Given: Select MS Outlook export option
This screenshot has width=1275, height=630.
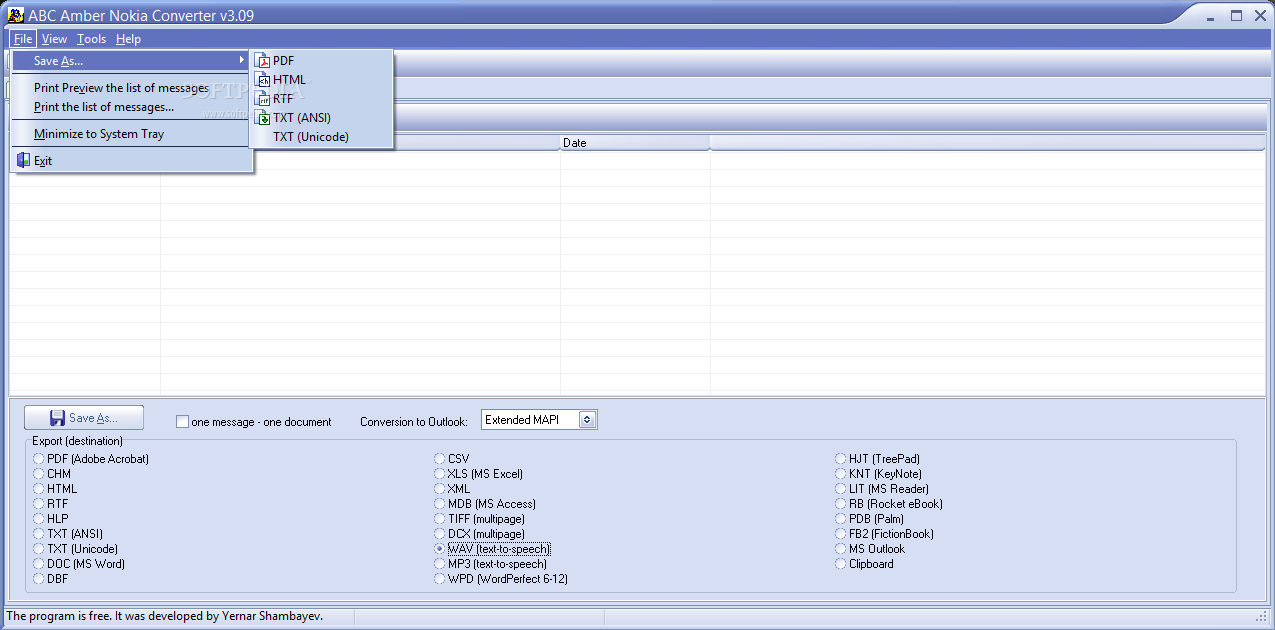Looking at the screenshot, I should (870, 549).
